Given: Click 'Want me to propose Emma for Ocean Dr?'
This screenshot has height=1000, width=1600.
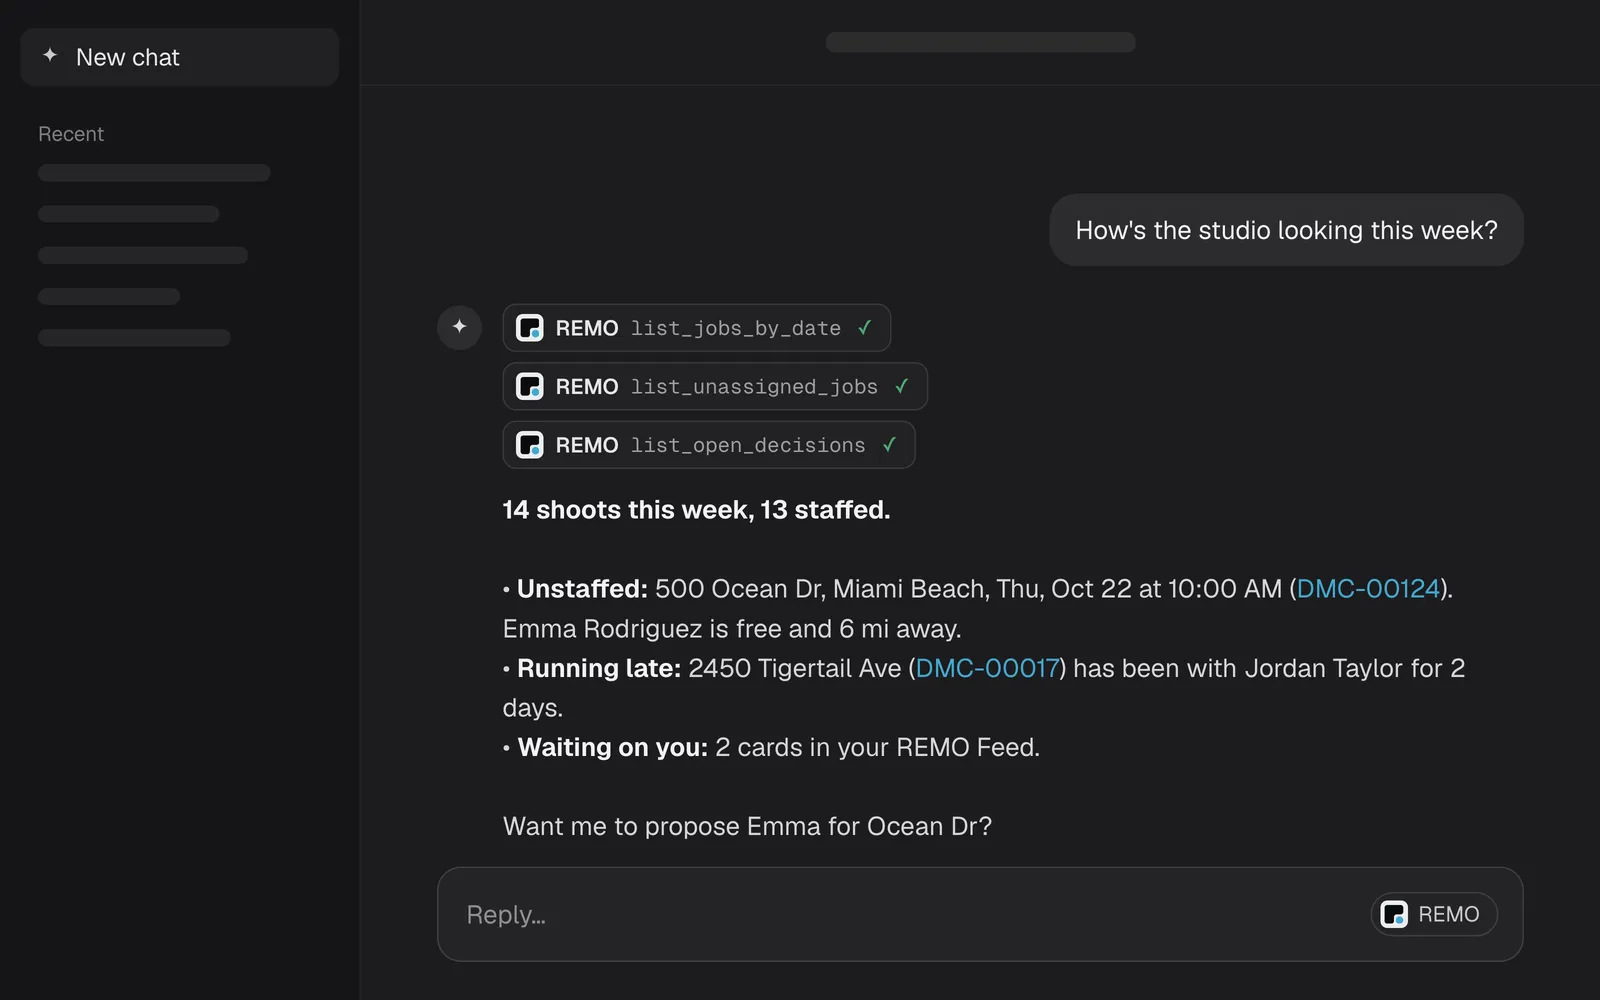Looking at the screenshot, I should tap(747, 826).
